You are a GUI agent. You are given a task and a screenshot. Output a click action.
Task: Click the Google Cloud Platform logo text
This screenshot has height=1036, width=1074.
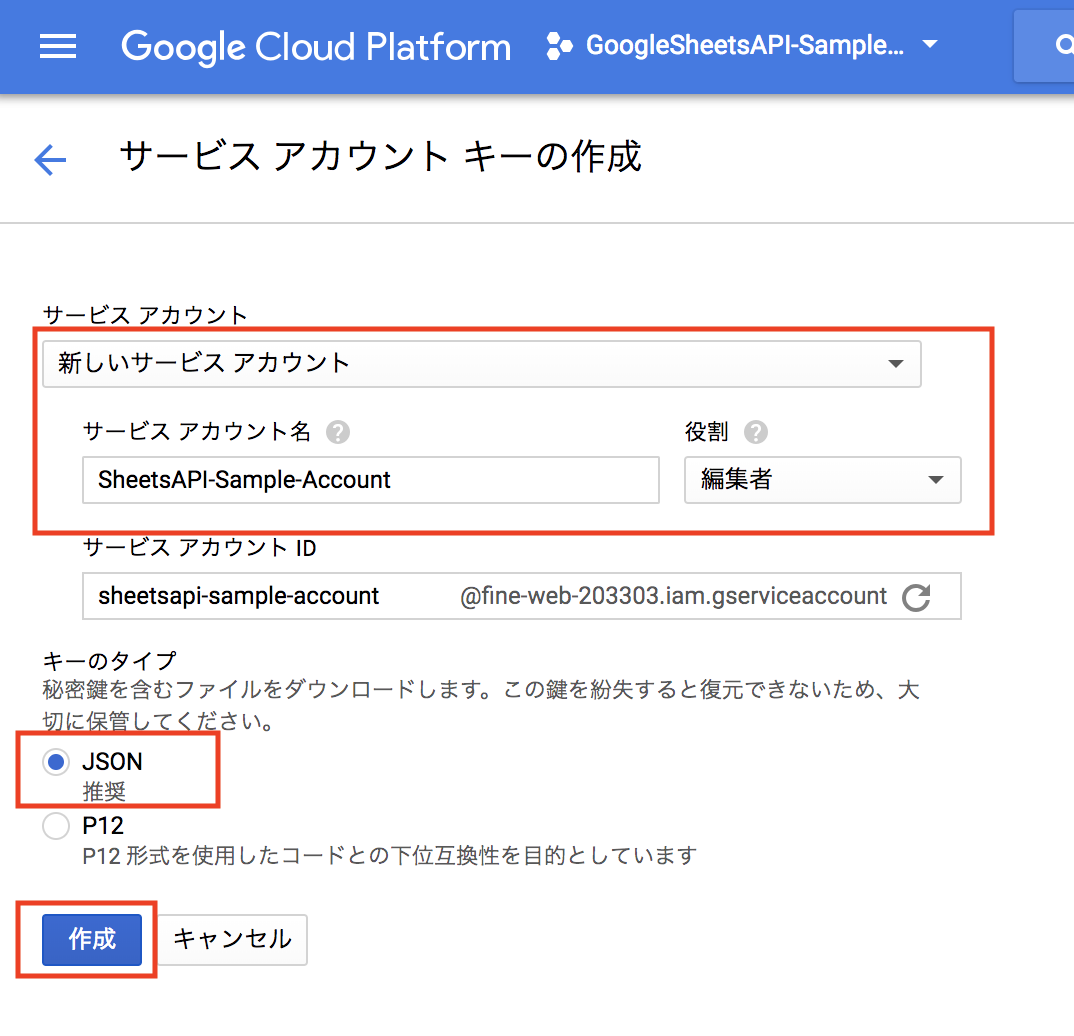(316, 47)
